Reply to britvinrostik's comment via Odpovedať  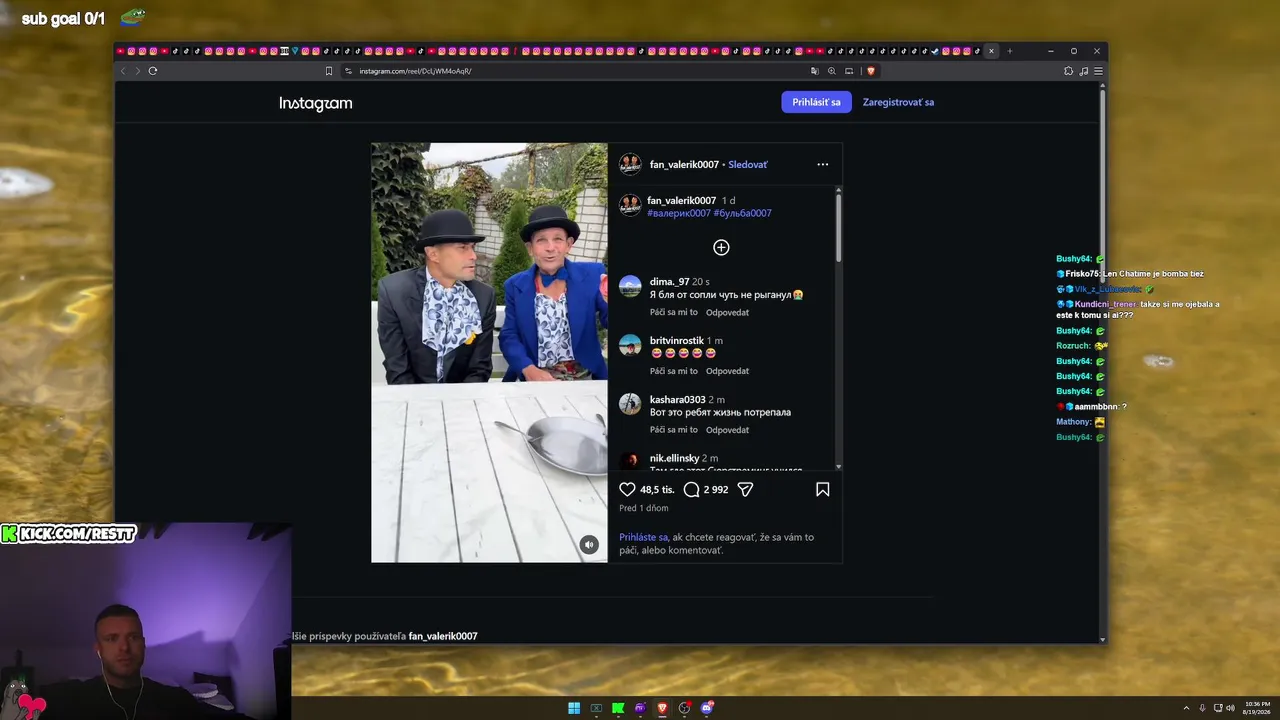tap(727, 371)
